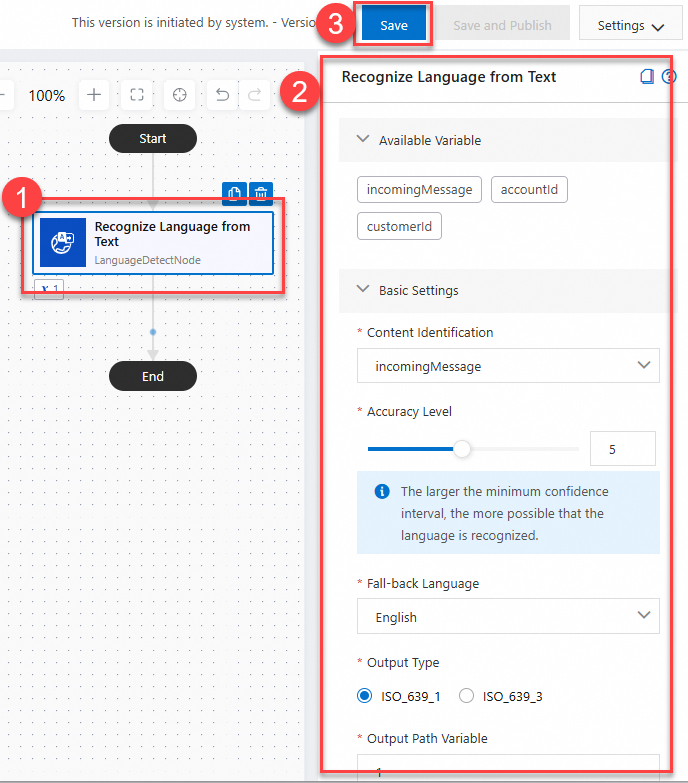The image size is (688, 783).
Task: Click the Accuracy Level value field
Action: 623,449
